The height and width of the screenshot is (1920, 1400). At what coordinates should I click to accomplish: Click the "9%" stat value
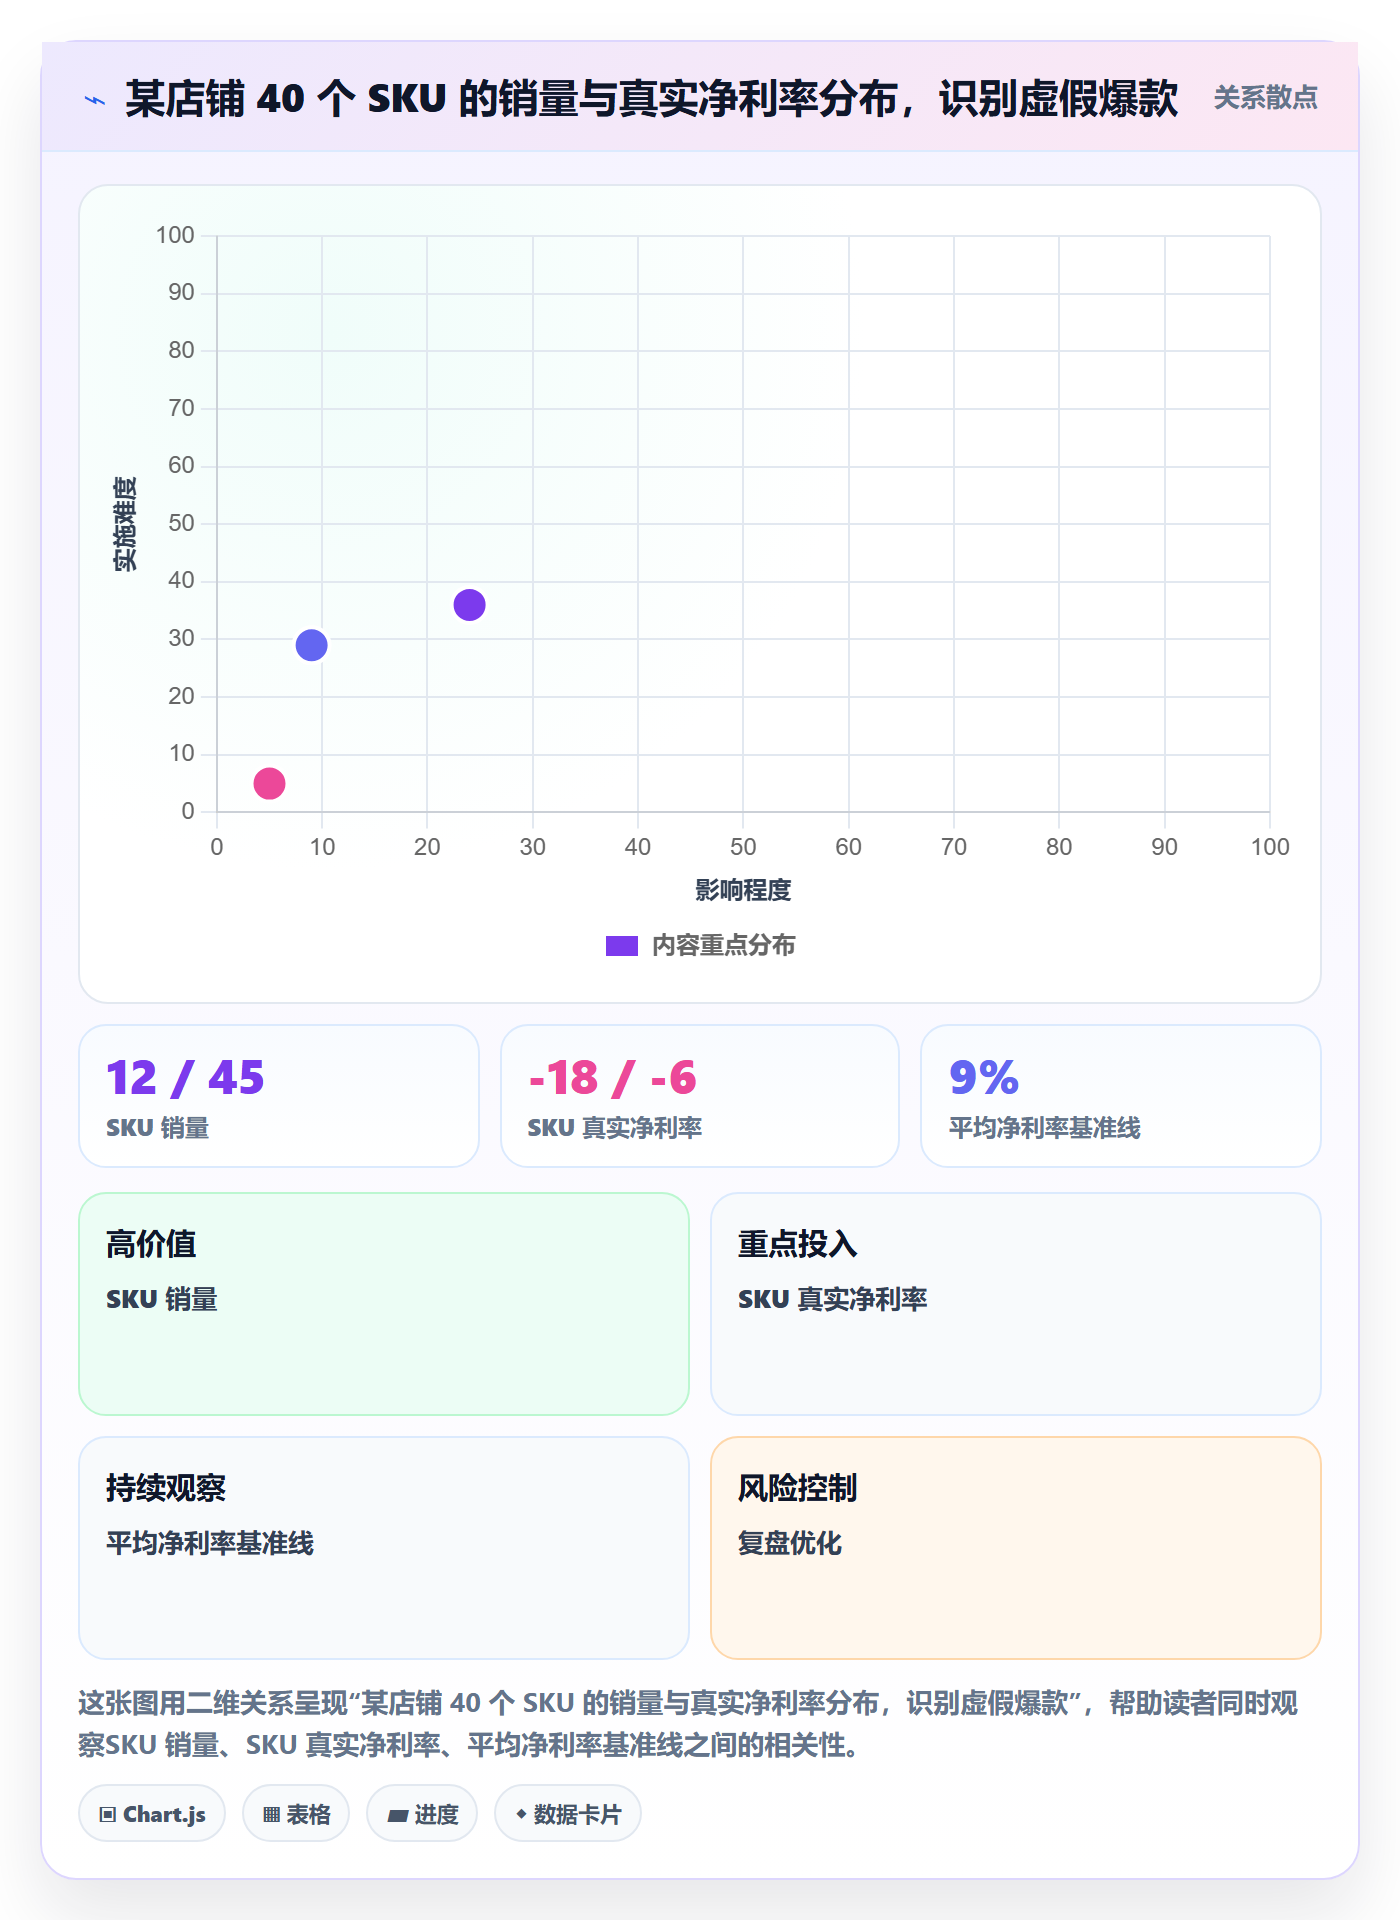tap(984, 1078)
